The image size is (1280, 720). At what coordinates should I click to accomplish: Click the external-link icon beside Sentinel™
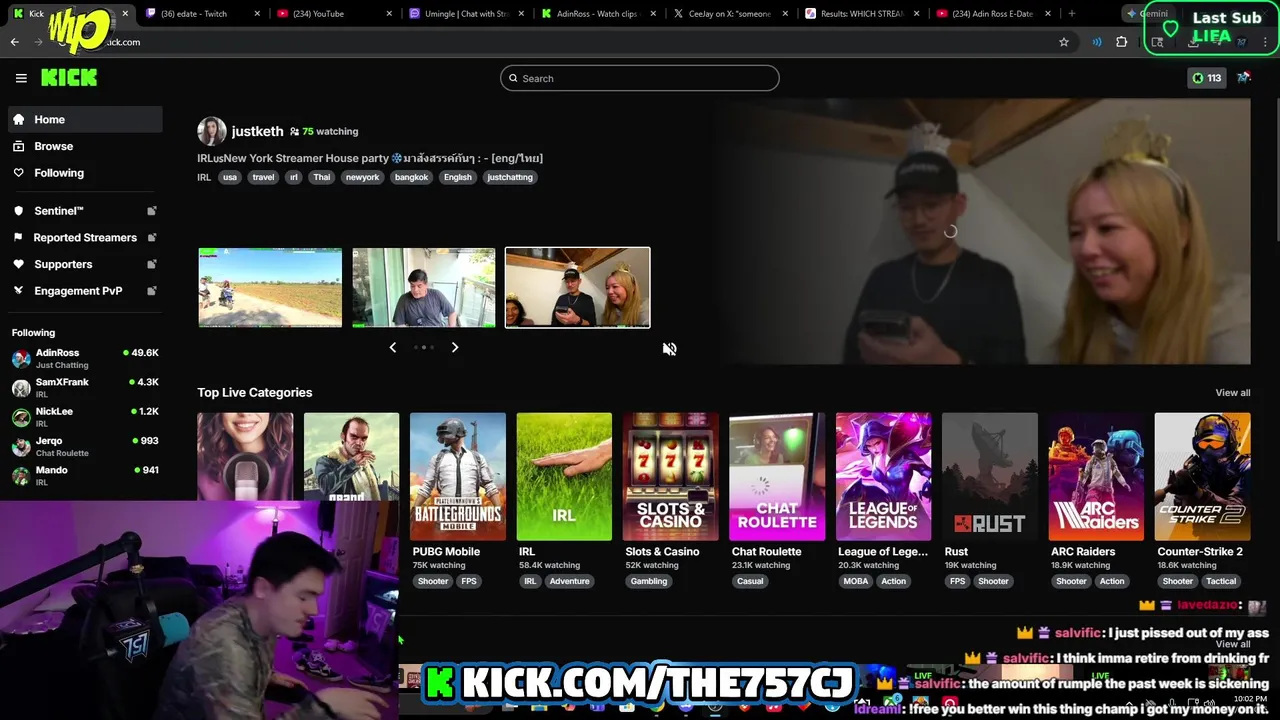point(152,211)
